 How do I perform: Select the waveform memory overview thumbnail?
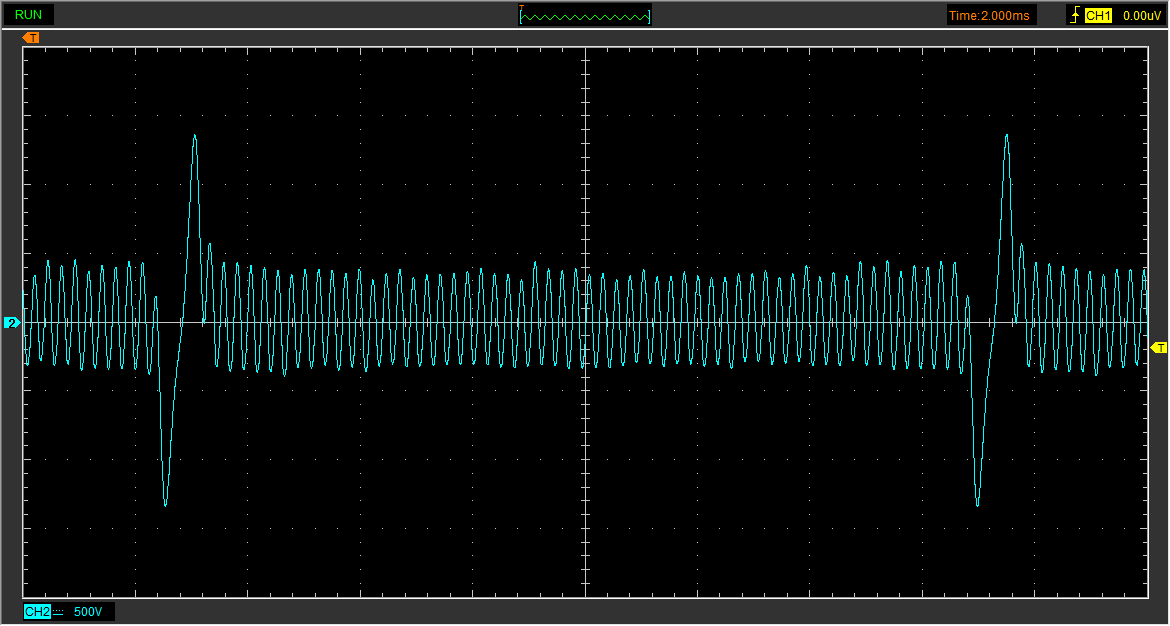pyautogui.click(x=585, y=14)
